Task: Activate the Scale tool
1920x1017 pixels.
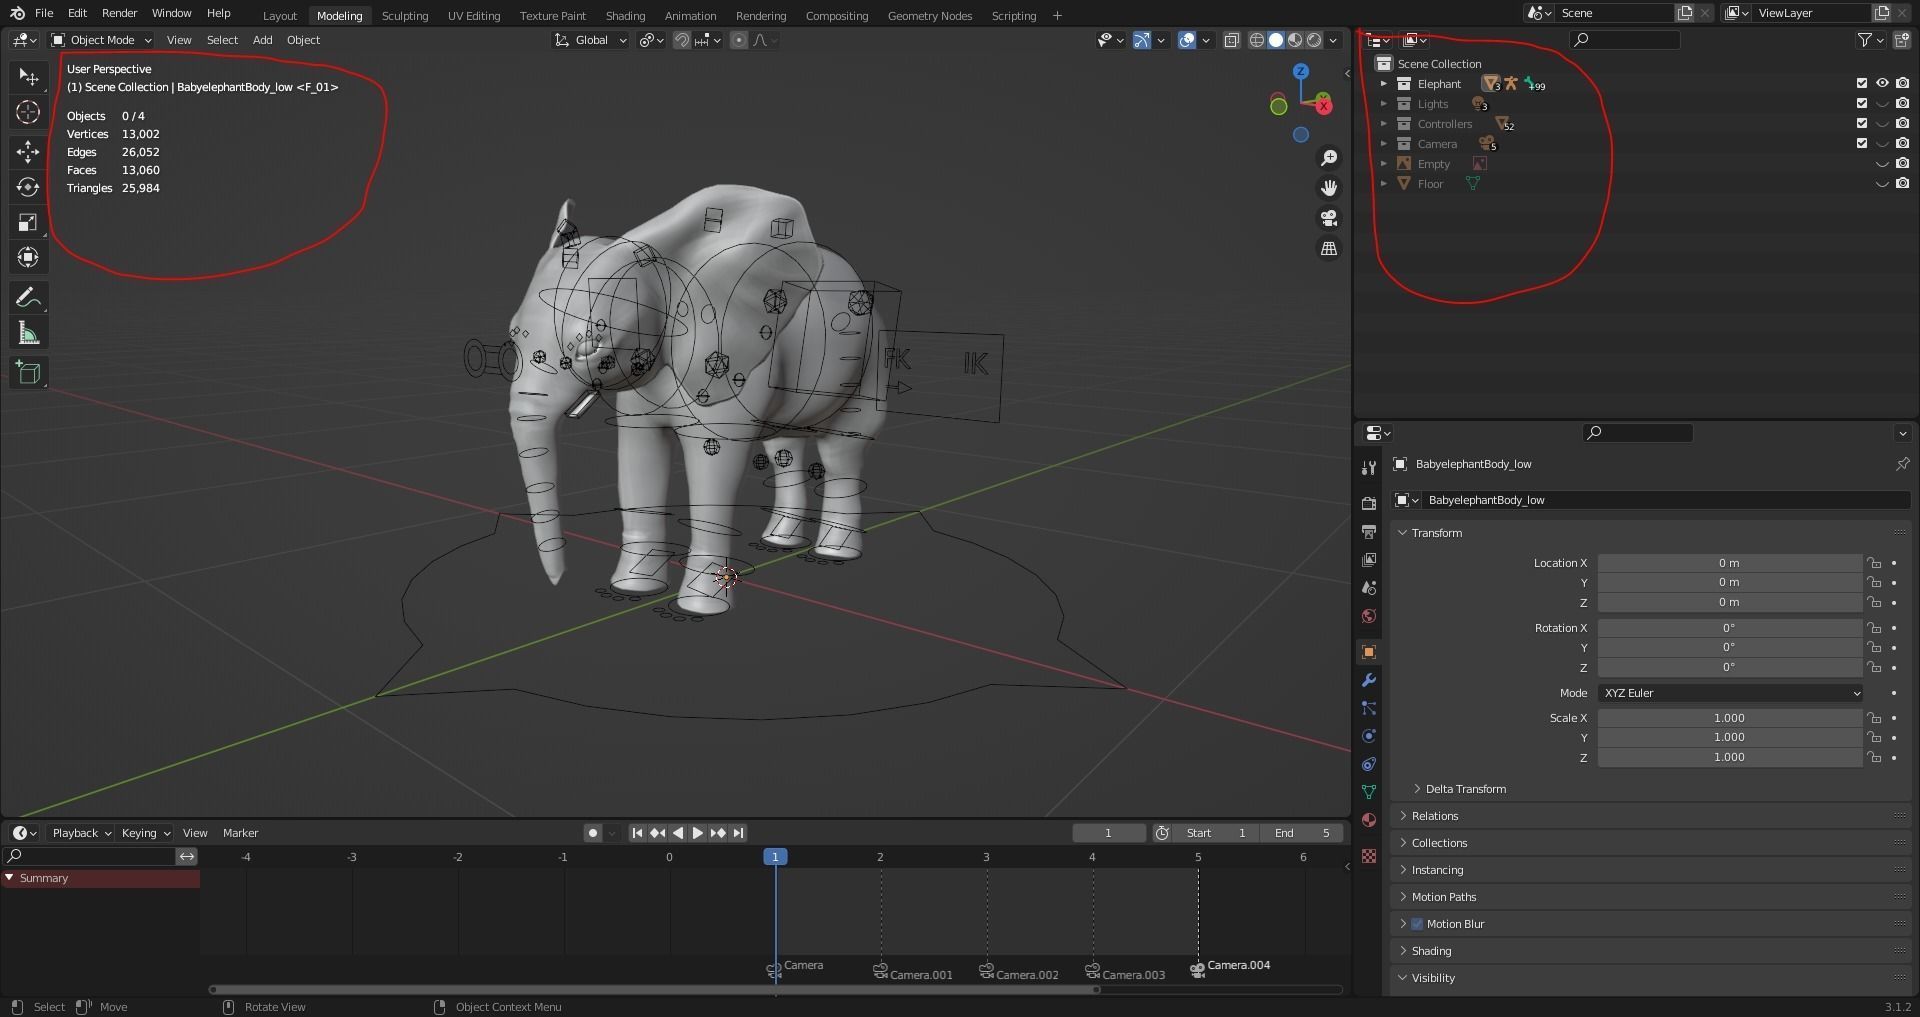Action: tap(28, 222)
